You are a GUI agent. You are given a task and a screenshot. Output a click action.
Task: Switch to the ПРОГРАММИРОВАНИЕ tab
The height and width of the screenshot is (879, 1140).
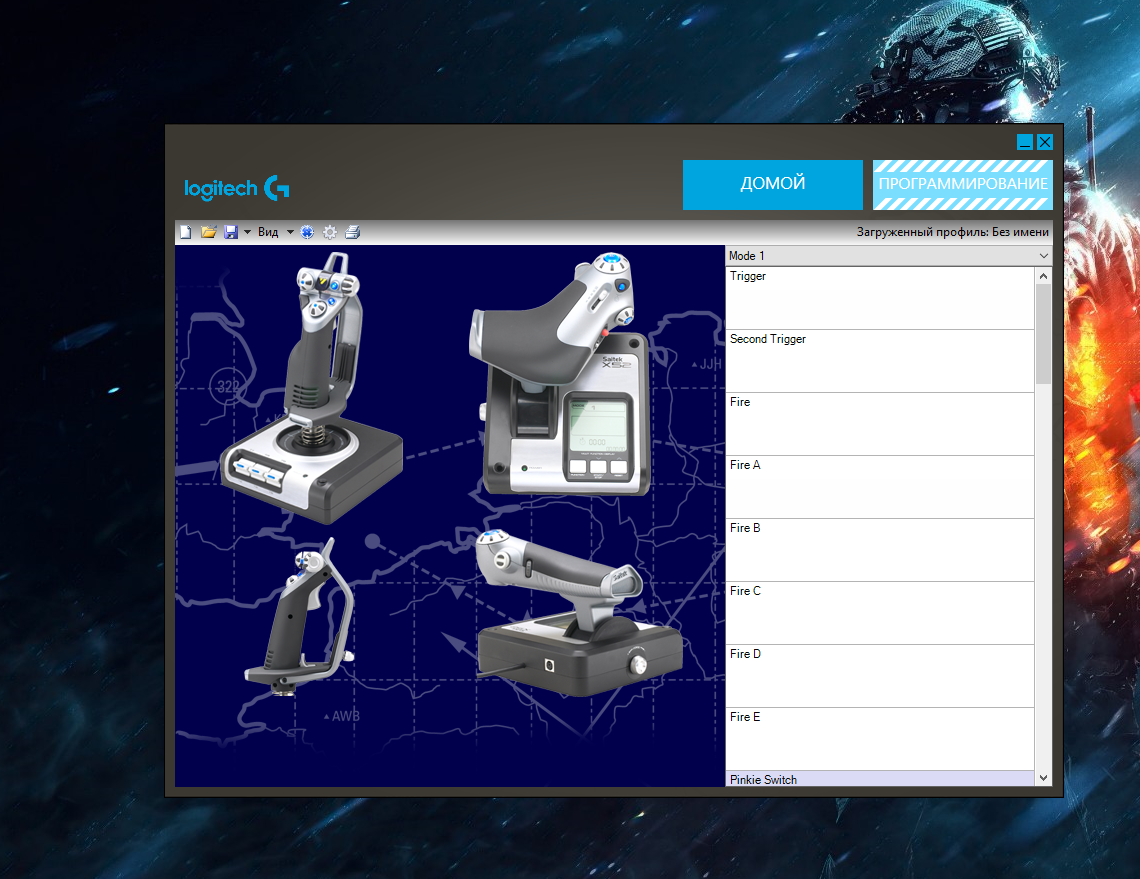tap(963, 184)
